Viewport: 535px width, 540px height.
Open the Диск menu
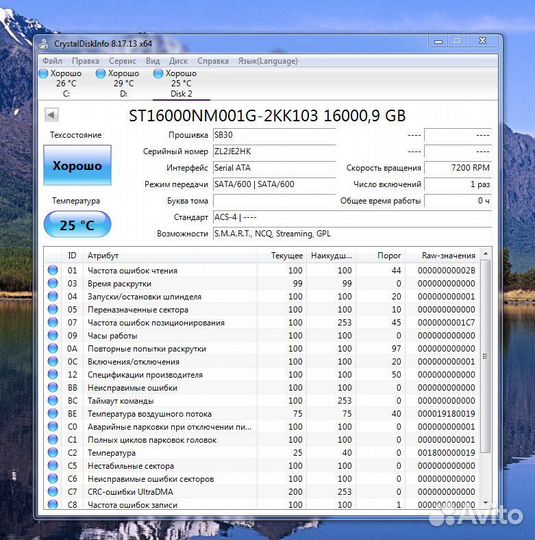(178, 61)
